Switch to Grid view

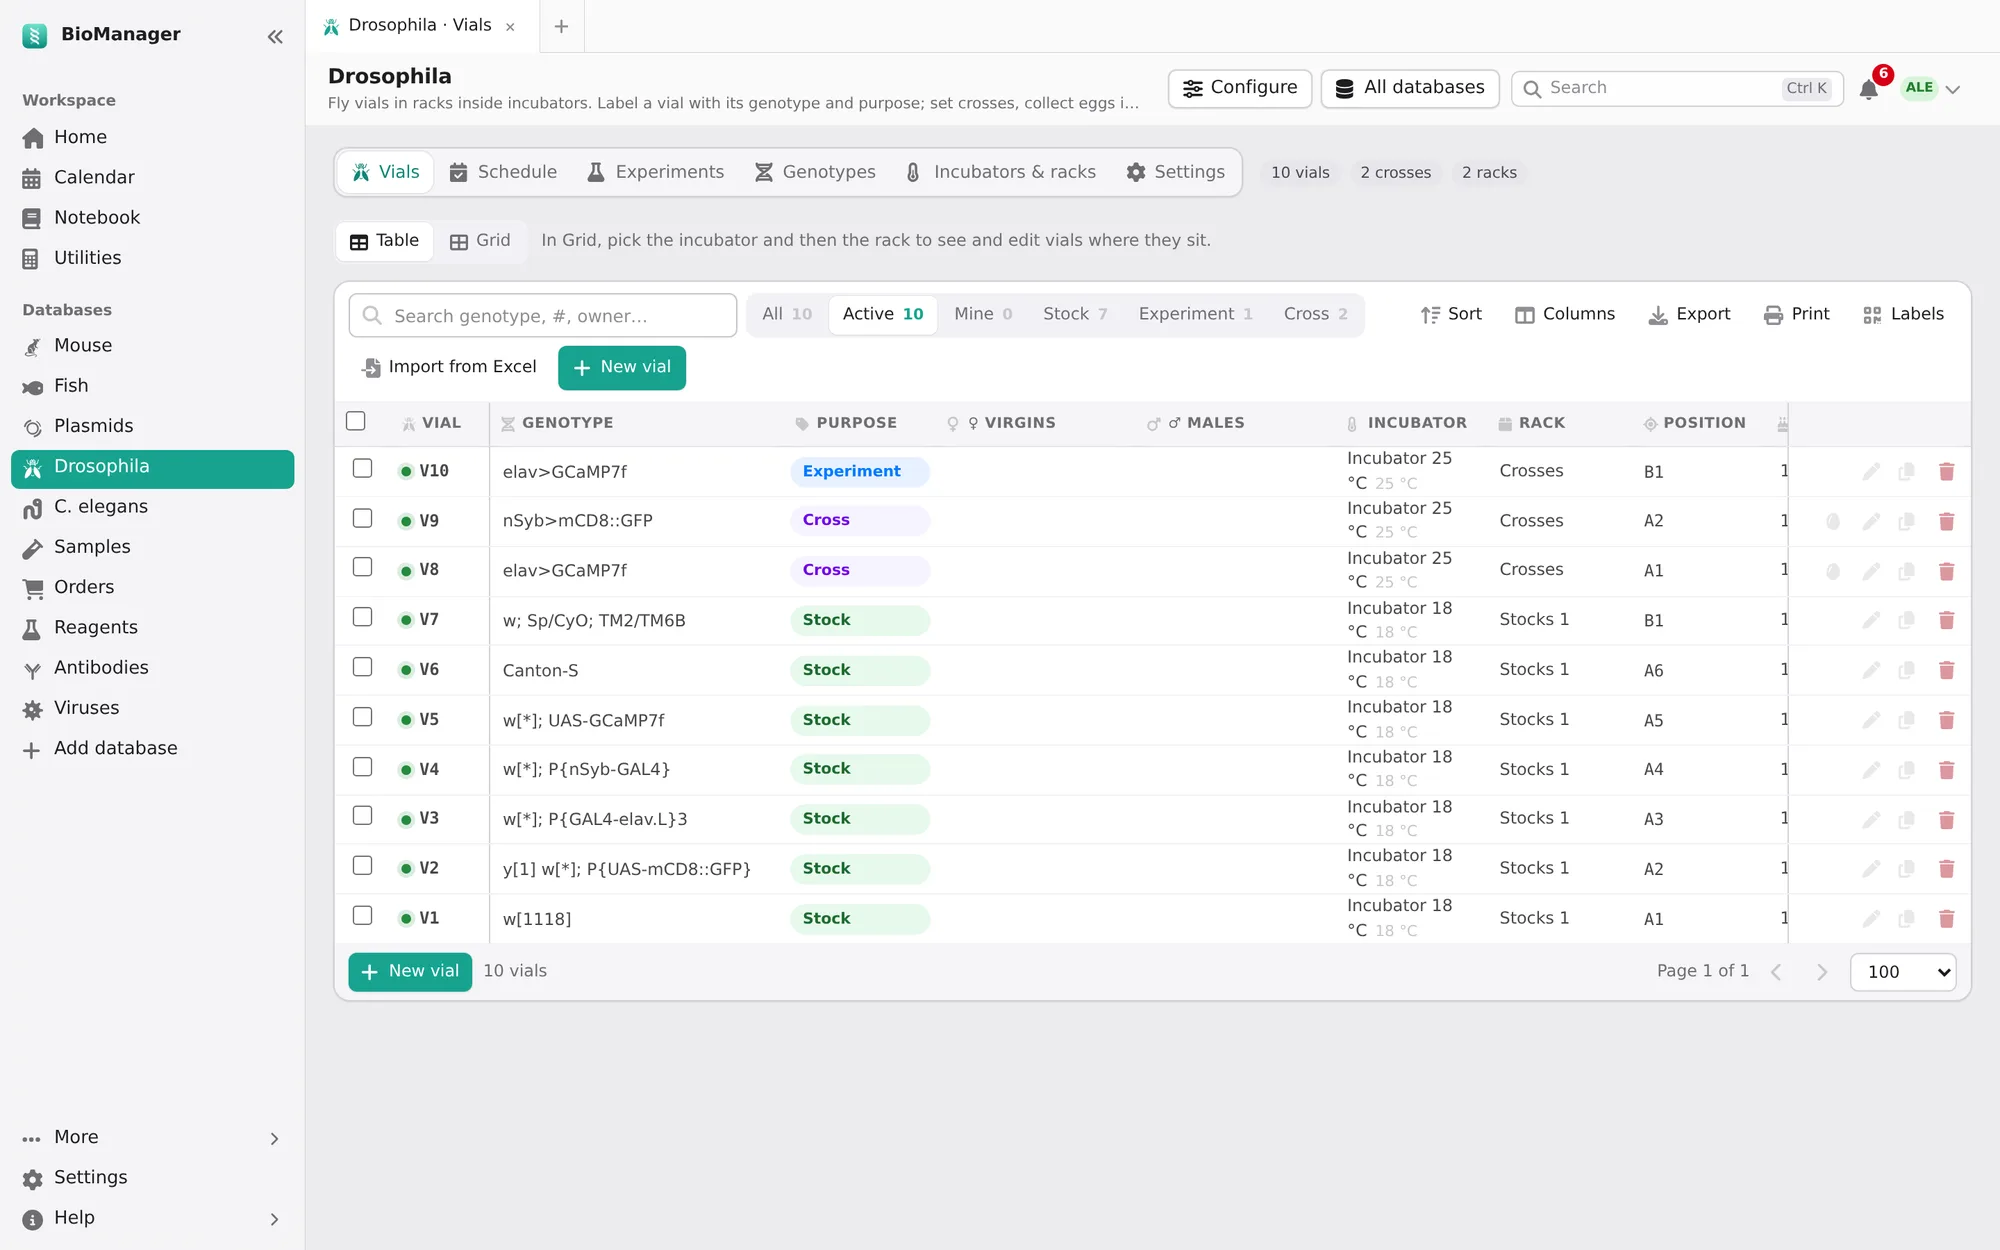(480, 241)
